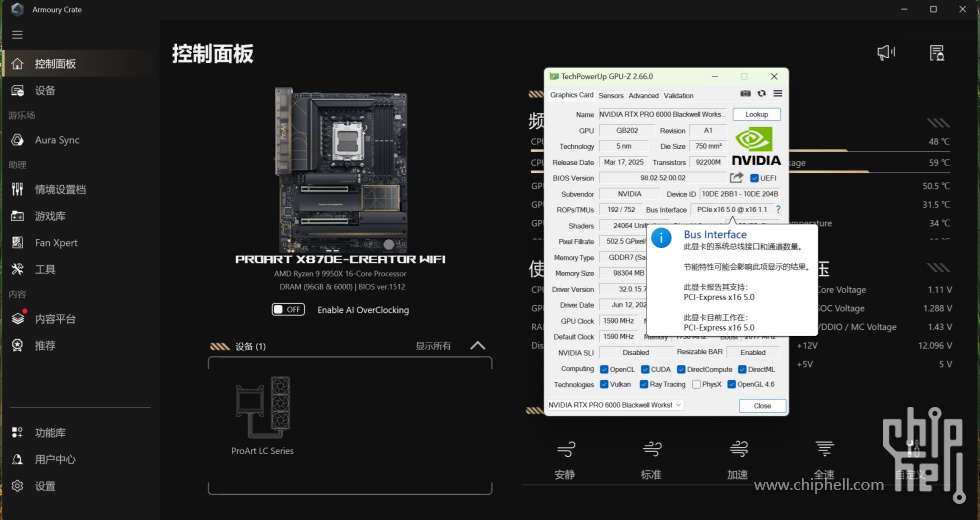
Task: Click the 用户中心 bell icon
Action: (18, 459)
